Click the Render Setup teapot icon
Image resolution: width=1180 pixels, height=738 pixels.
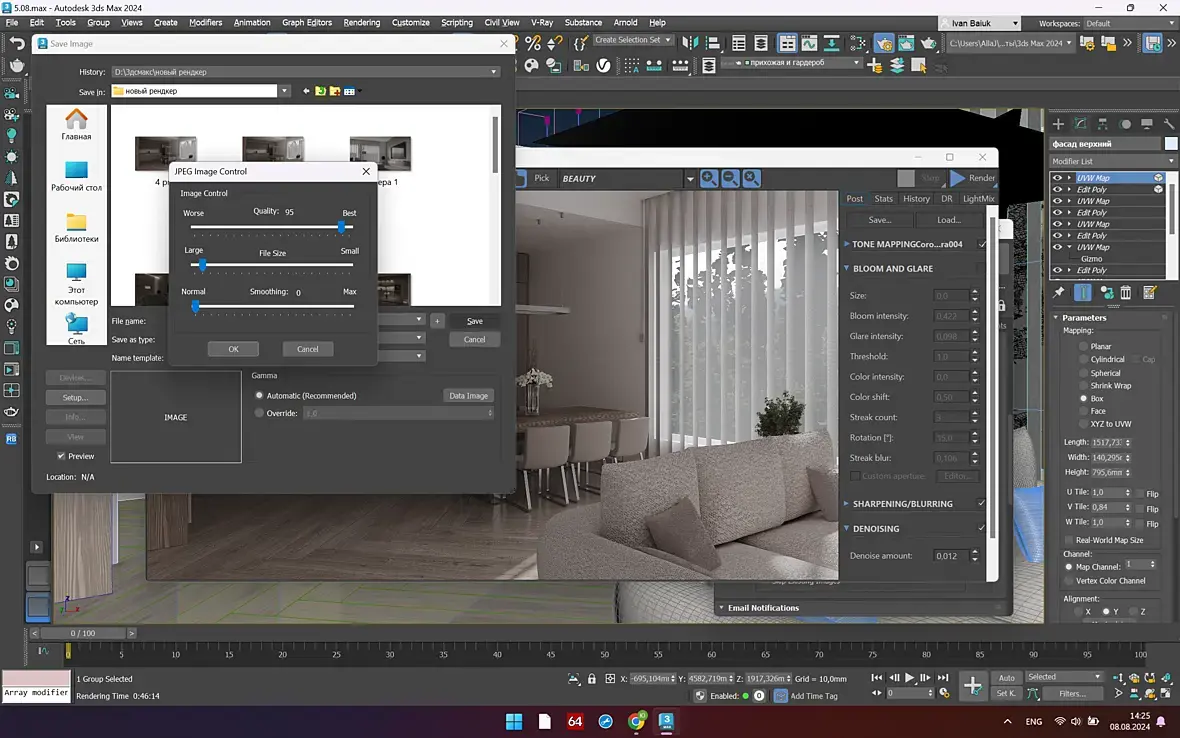[883, 44]
